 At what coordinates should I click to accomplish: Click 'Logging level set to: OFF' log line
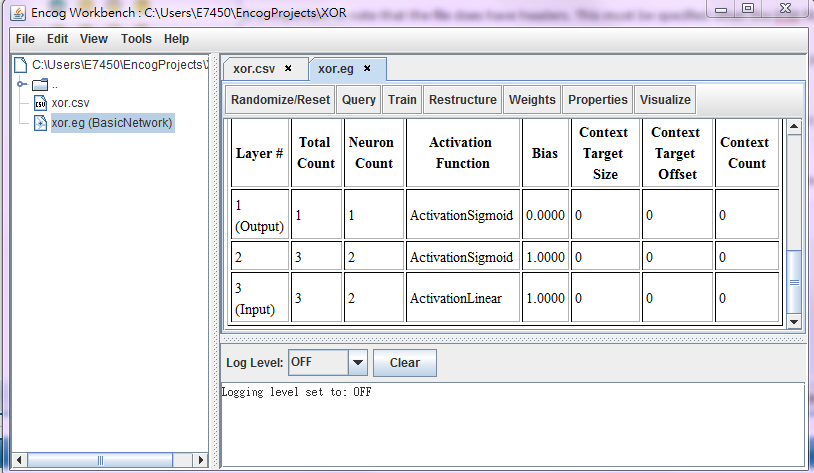pos(296,392)
